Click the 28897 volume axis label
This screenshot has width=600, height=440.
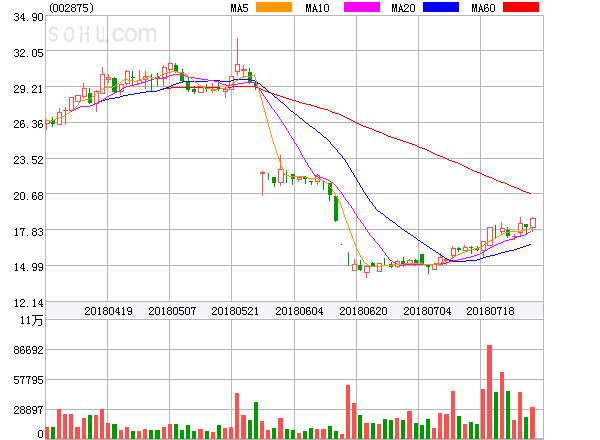(x=28, y=410)
